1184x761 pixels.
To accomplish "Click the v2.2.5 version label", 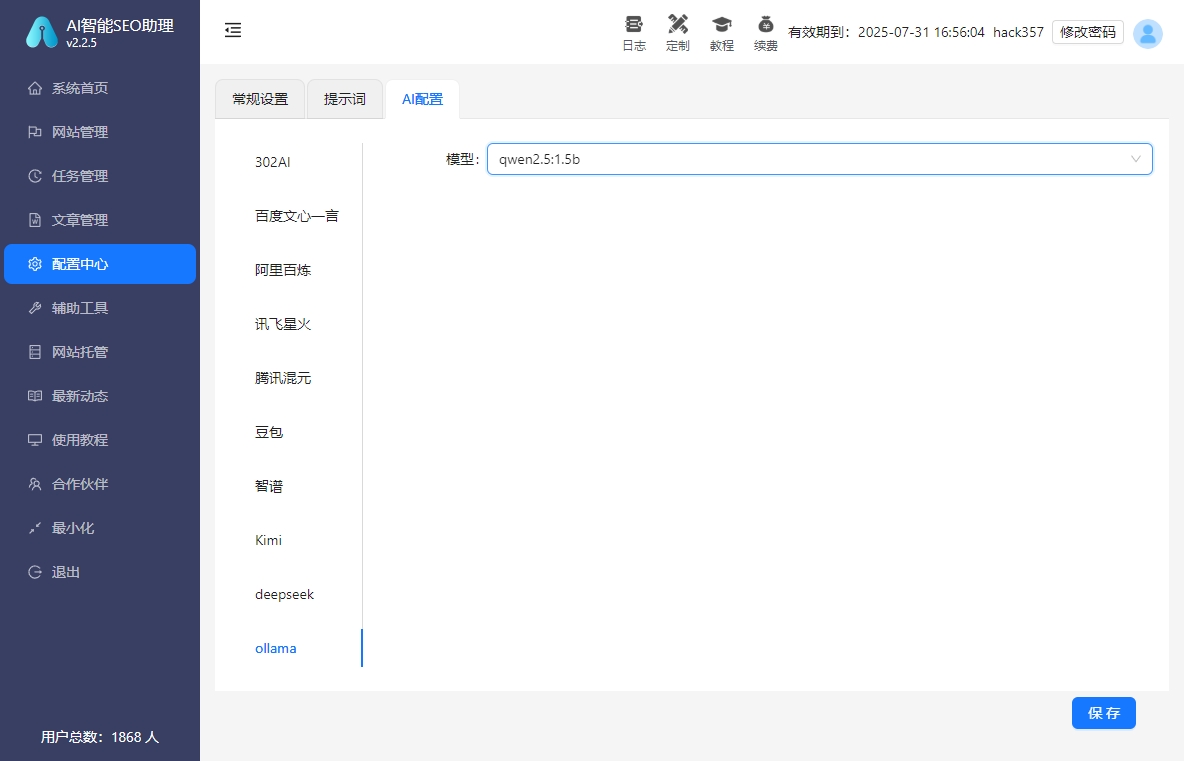I will [x=82, y=43].
